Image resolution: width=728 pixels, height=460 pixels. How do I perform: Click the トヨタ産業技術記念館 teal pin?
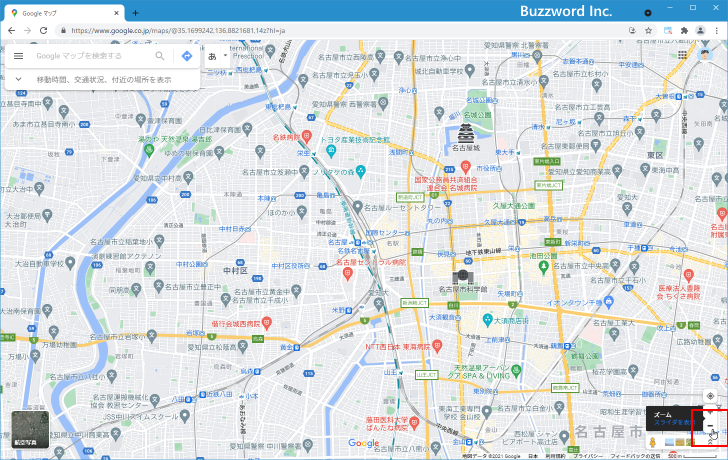[331, 149]
